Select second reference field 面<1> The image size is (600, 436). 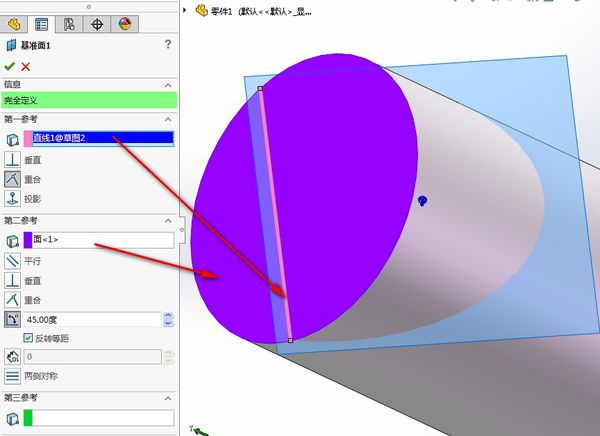pos(103,240)
